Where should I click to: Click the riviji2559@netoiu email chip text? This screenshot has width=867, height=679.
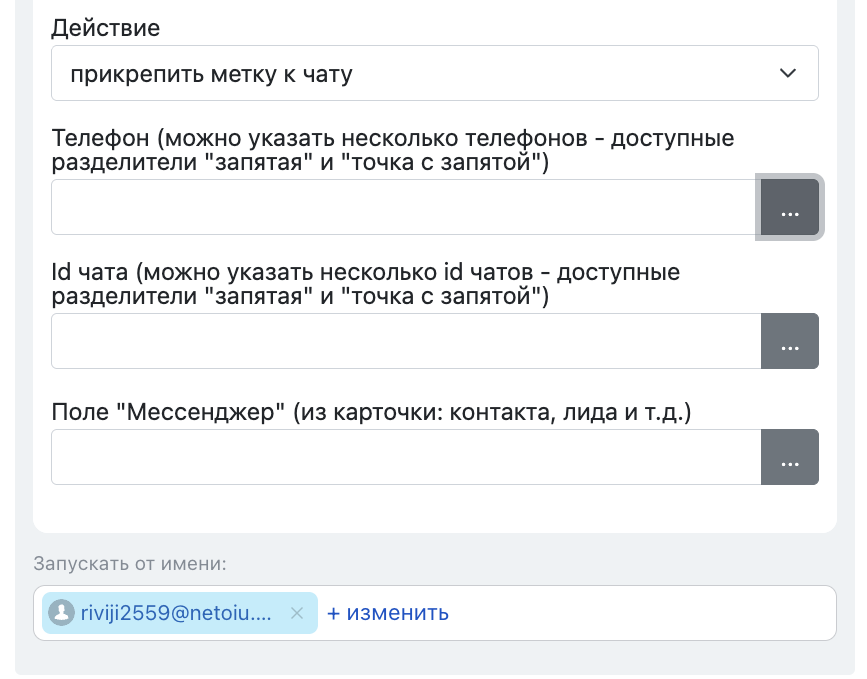[x=176, y=613]
